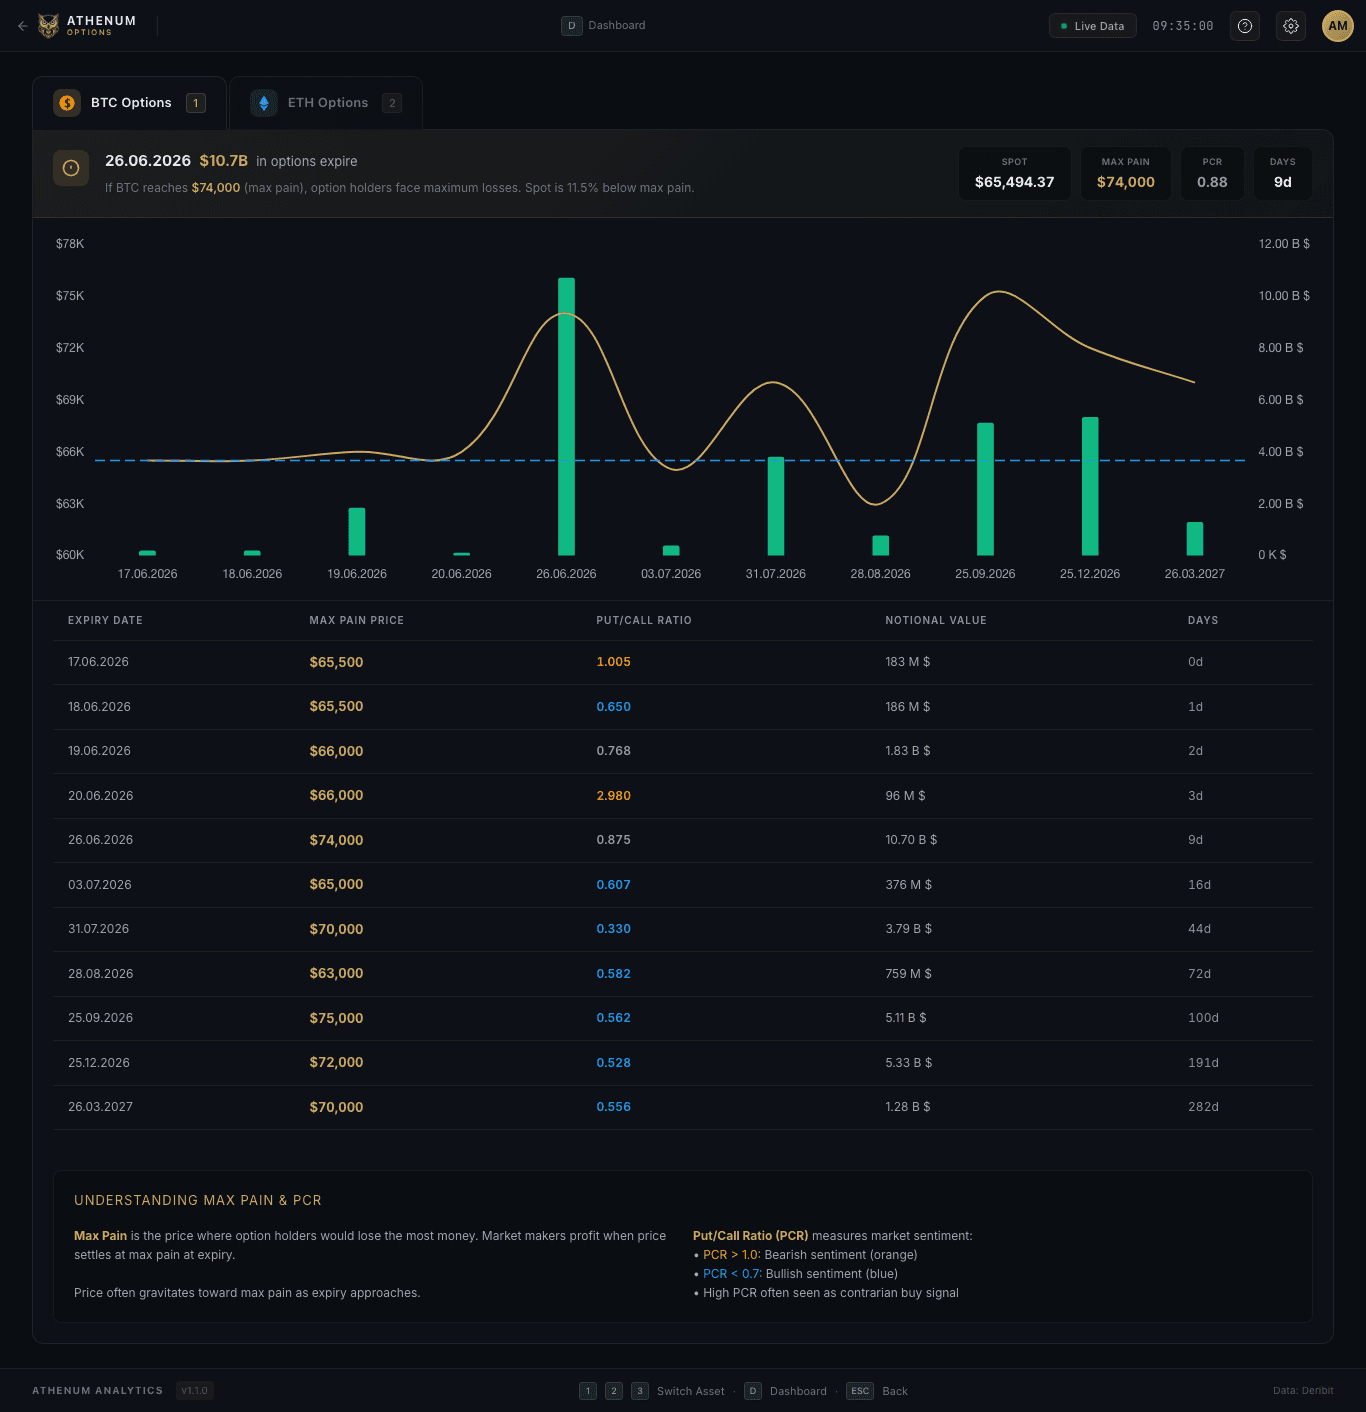Click the 100d days value
Image resolution: width=1366 pixels, height=1412 pixels.
[x=1203, y=1018]
